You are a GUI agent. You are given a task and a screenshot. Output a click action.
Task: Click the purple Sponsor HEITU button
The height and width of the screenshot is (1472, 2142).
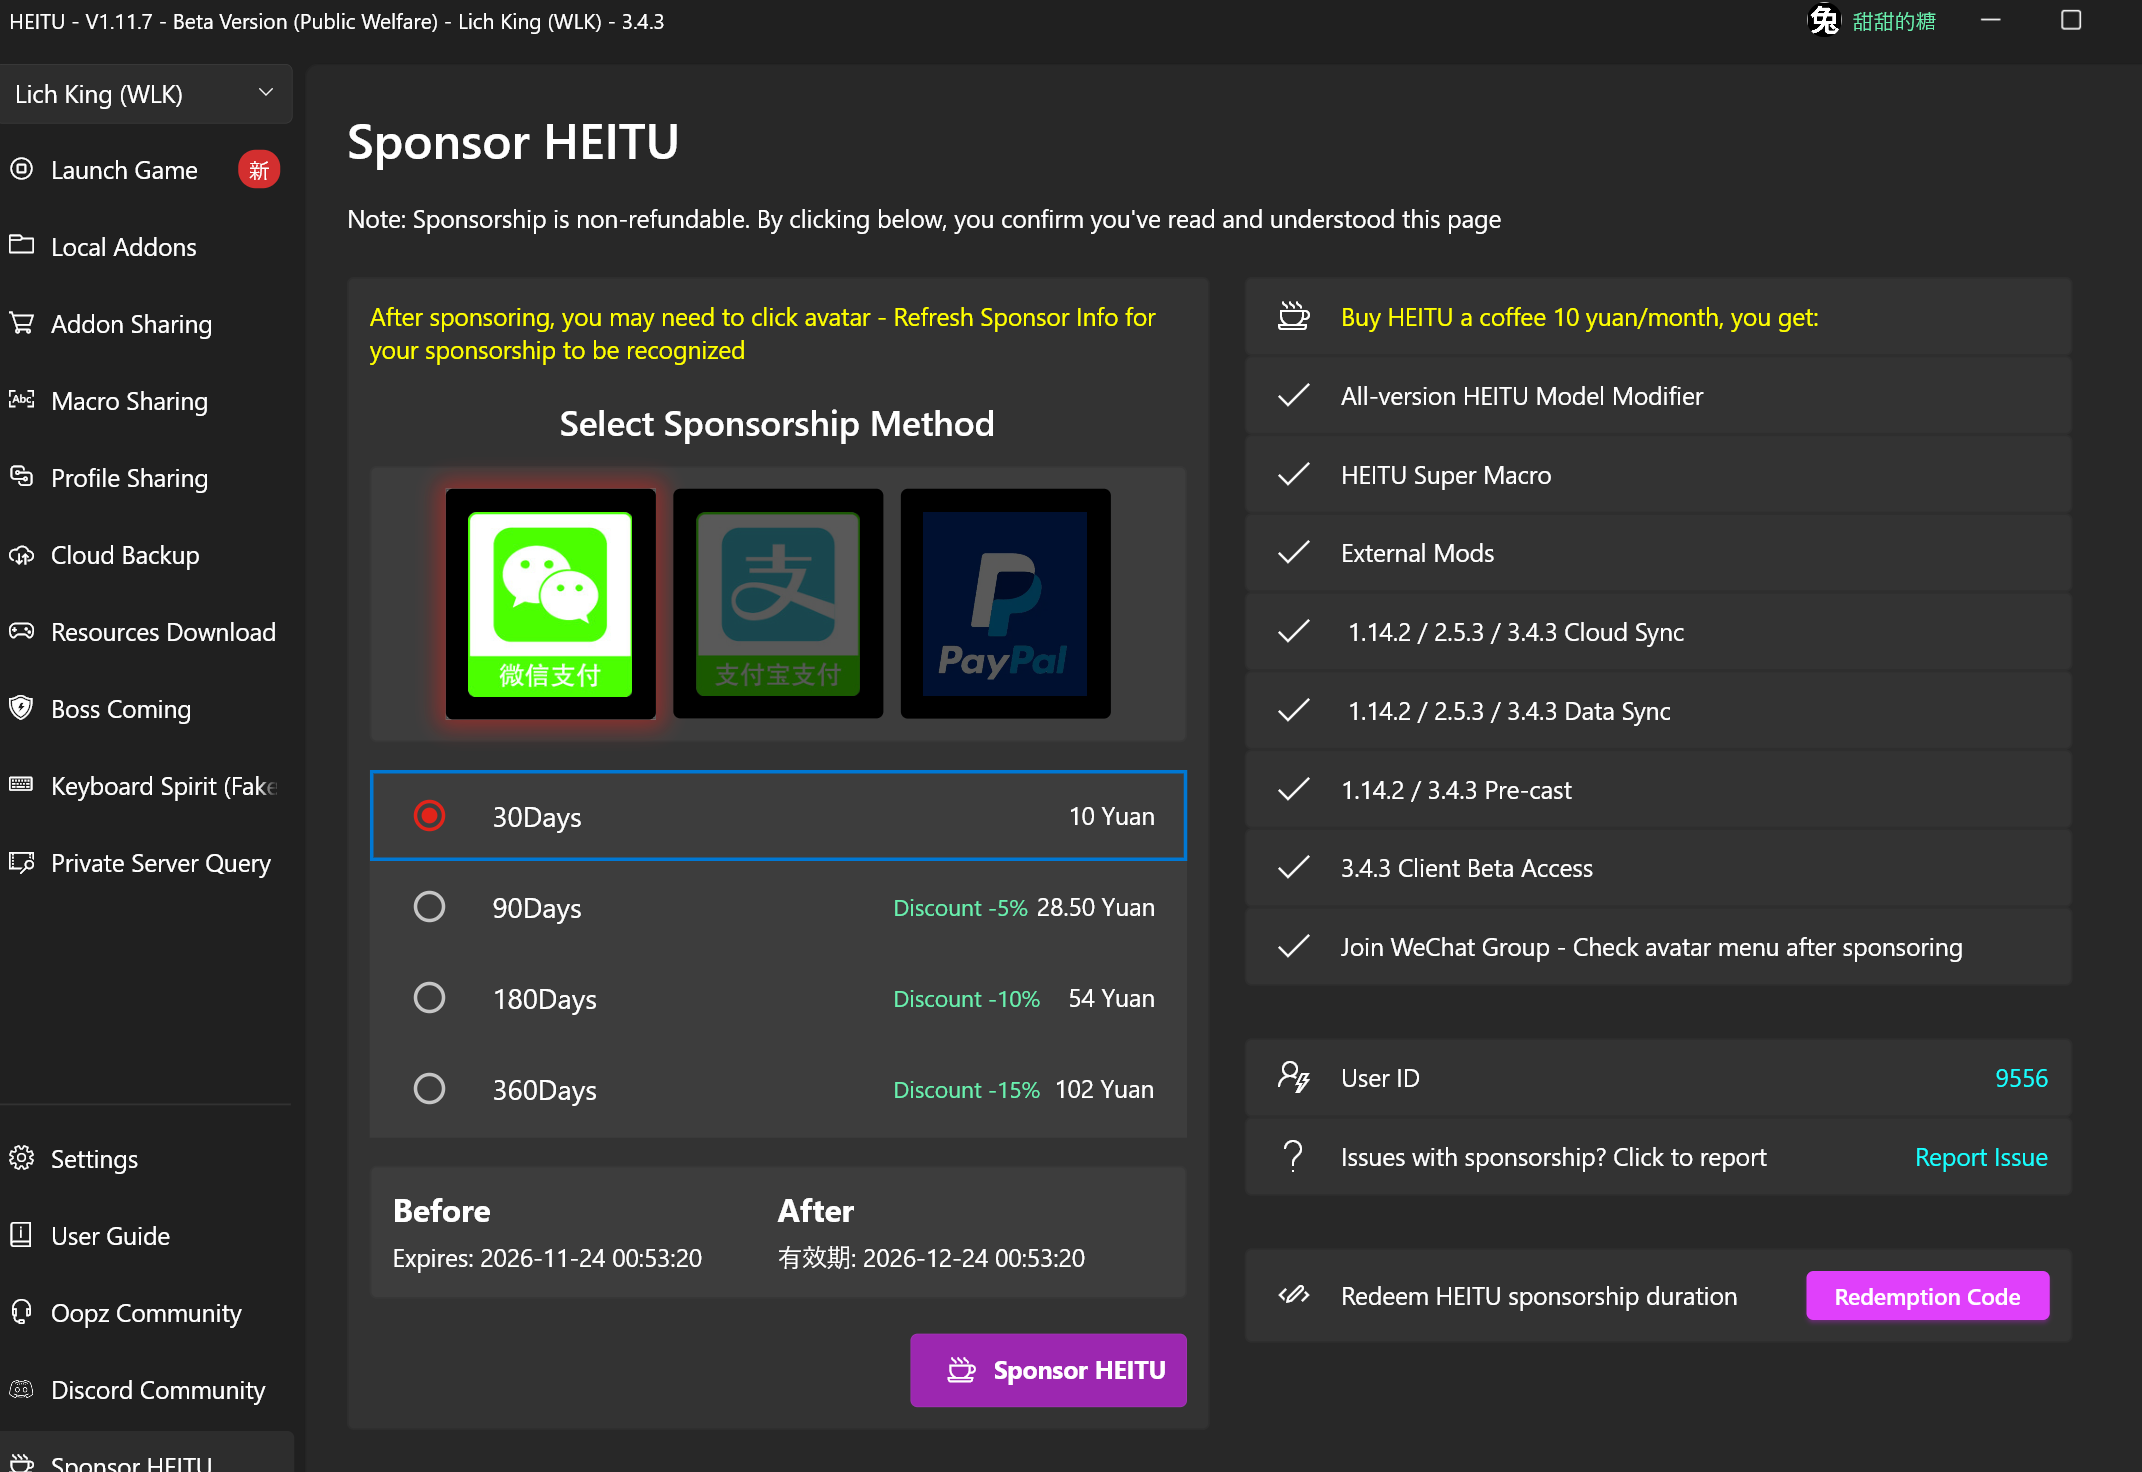click(x=1048, y=1370)
